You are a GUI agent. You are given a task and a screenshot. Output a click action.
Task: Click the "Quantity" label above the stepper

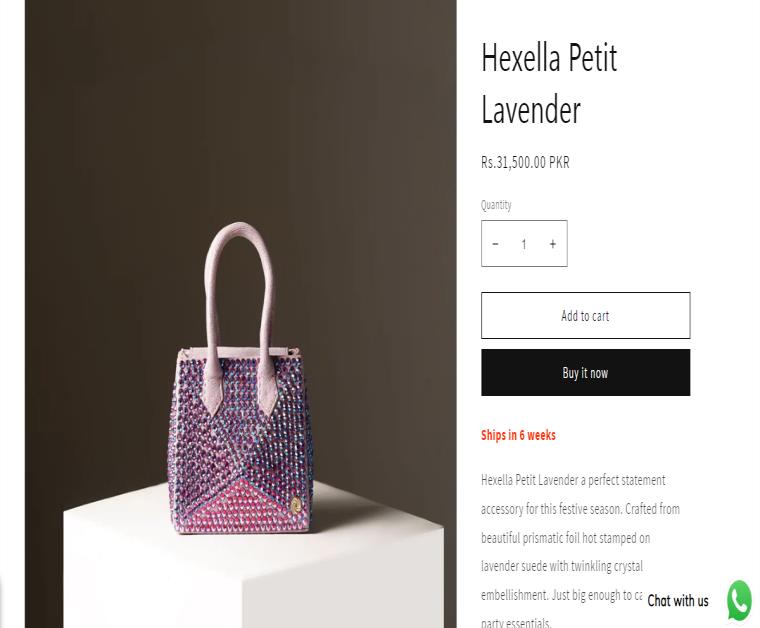pos(496,204)
